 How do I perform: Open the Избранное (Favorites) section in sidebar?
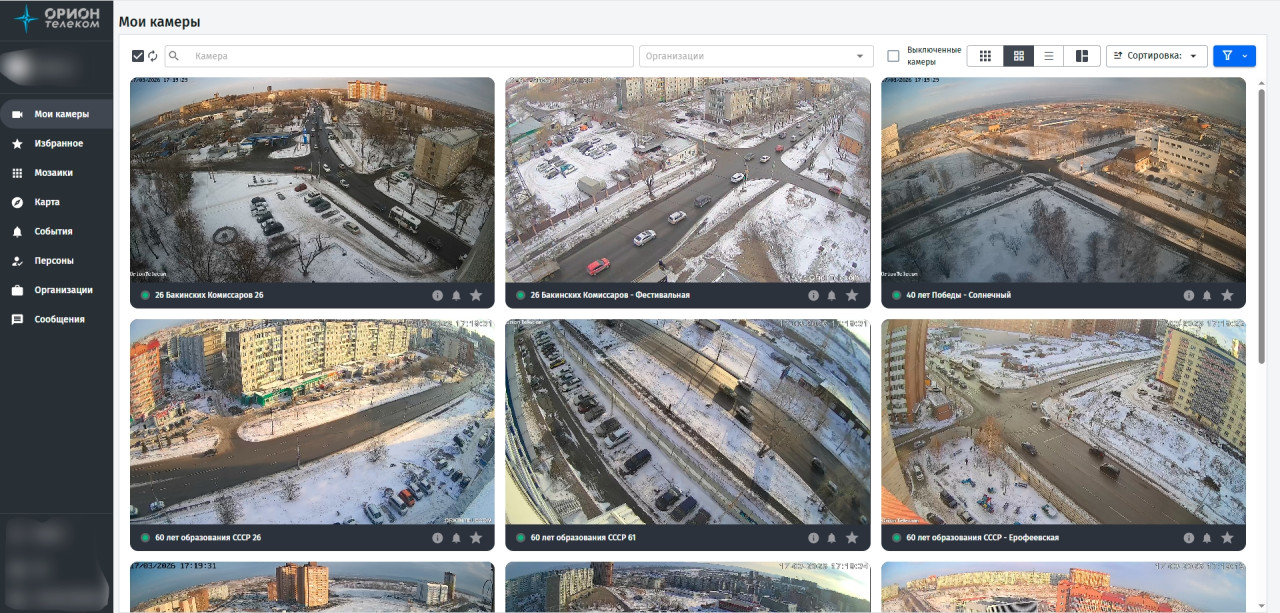58,143
